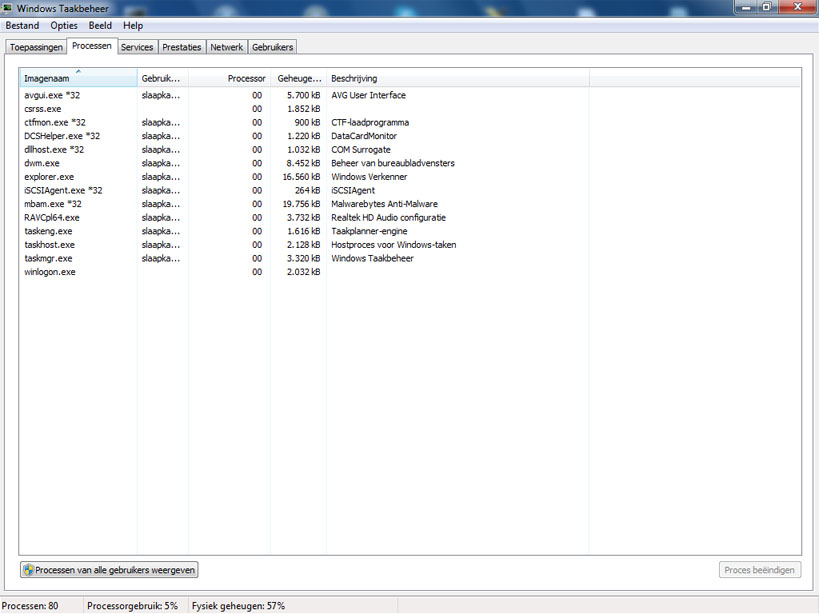Image resolution: width=819 pixels, height=614 pixels.
Task: Click the Proces beëindigen button
Action: [759, 570]
